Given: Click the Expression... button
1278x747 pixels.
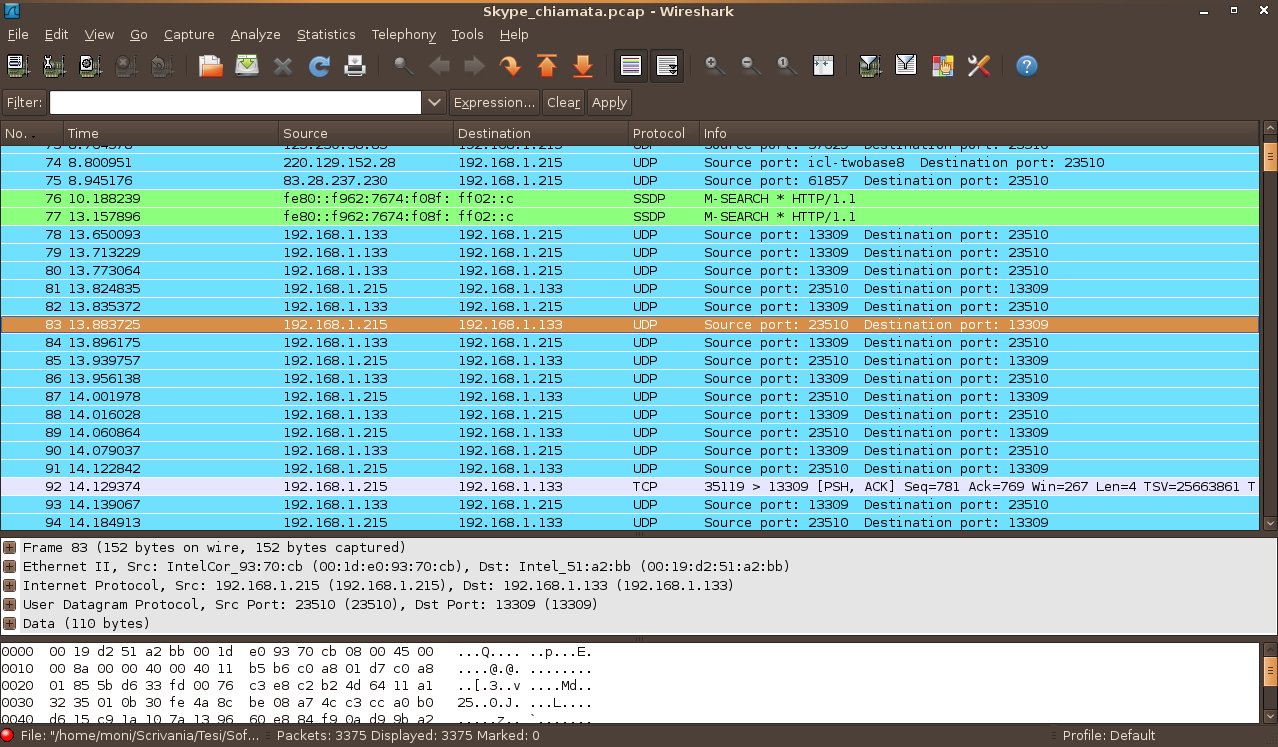Looking at the screenshot, I should (494, 102).
